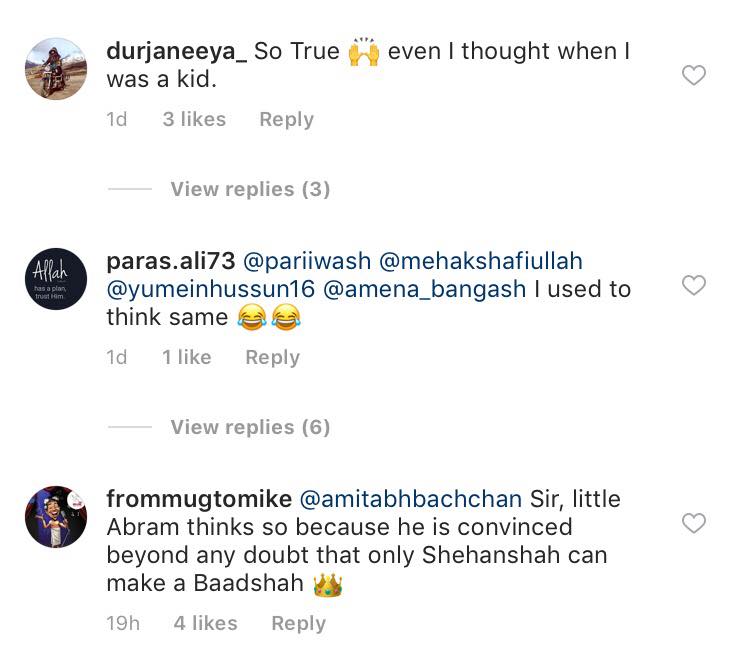This screenshot has height=668, width=750.
Task: Open the frommugtomike username link
Action: [199, 499]
